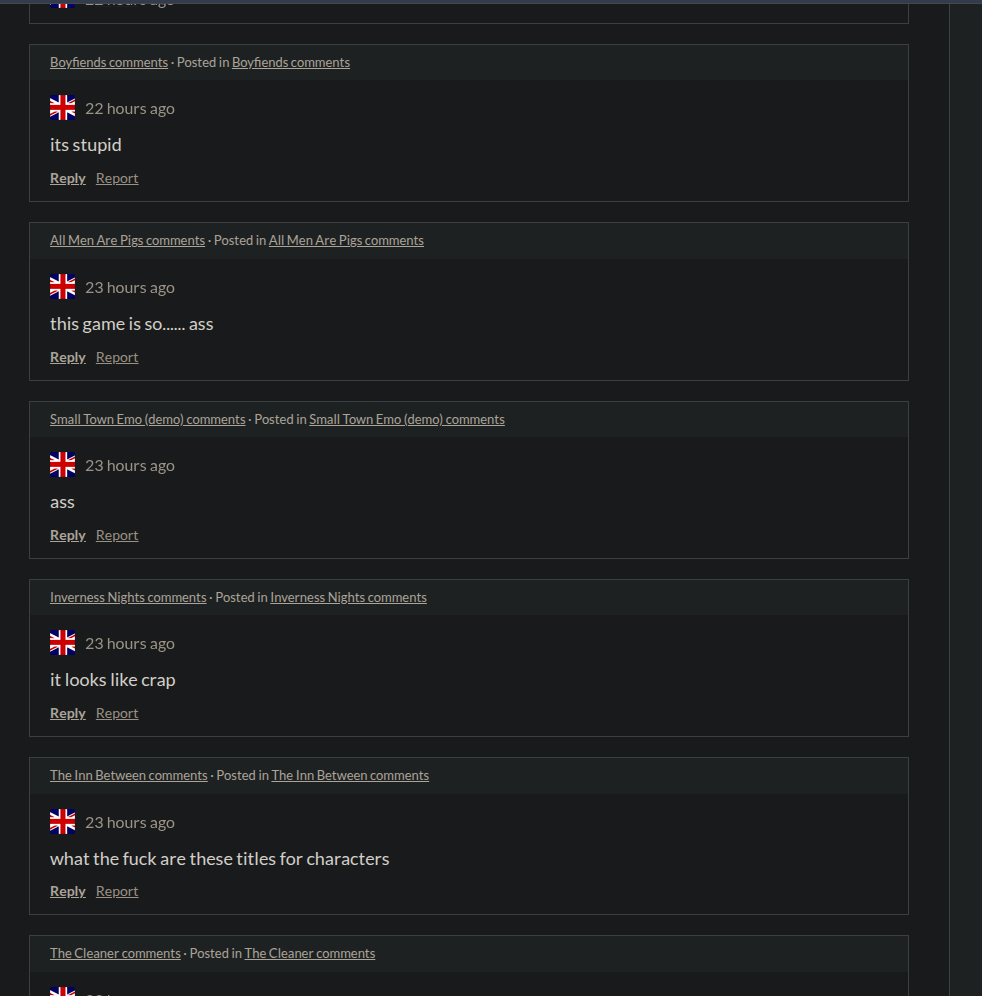Click the UK flag avatar above The Cleaner comment
The width and height of the screenshot is (982, 996).
[x=62, y=991]
